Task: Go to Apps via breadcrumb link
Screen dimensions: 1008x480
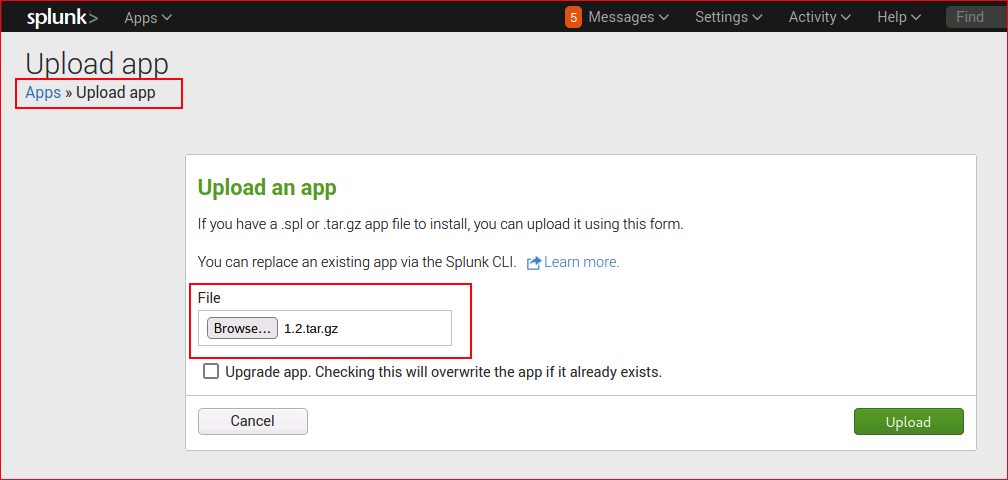Action: pos(43,93)
